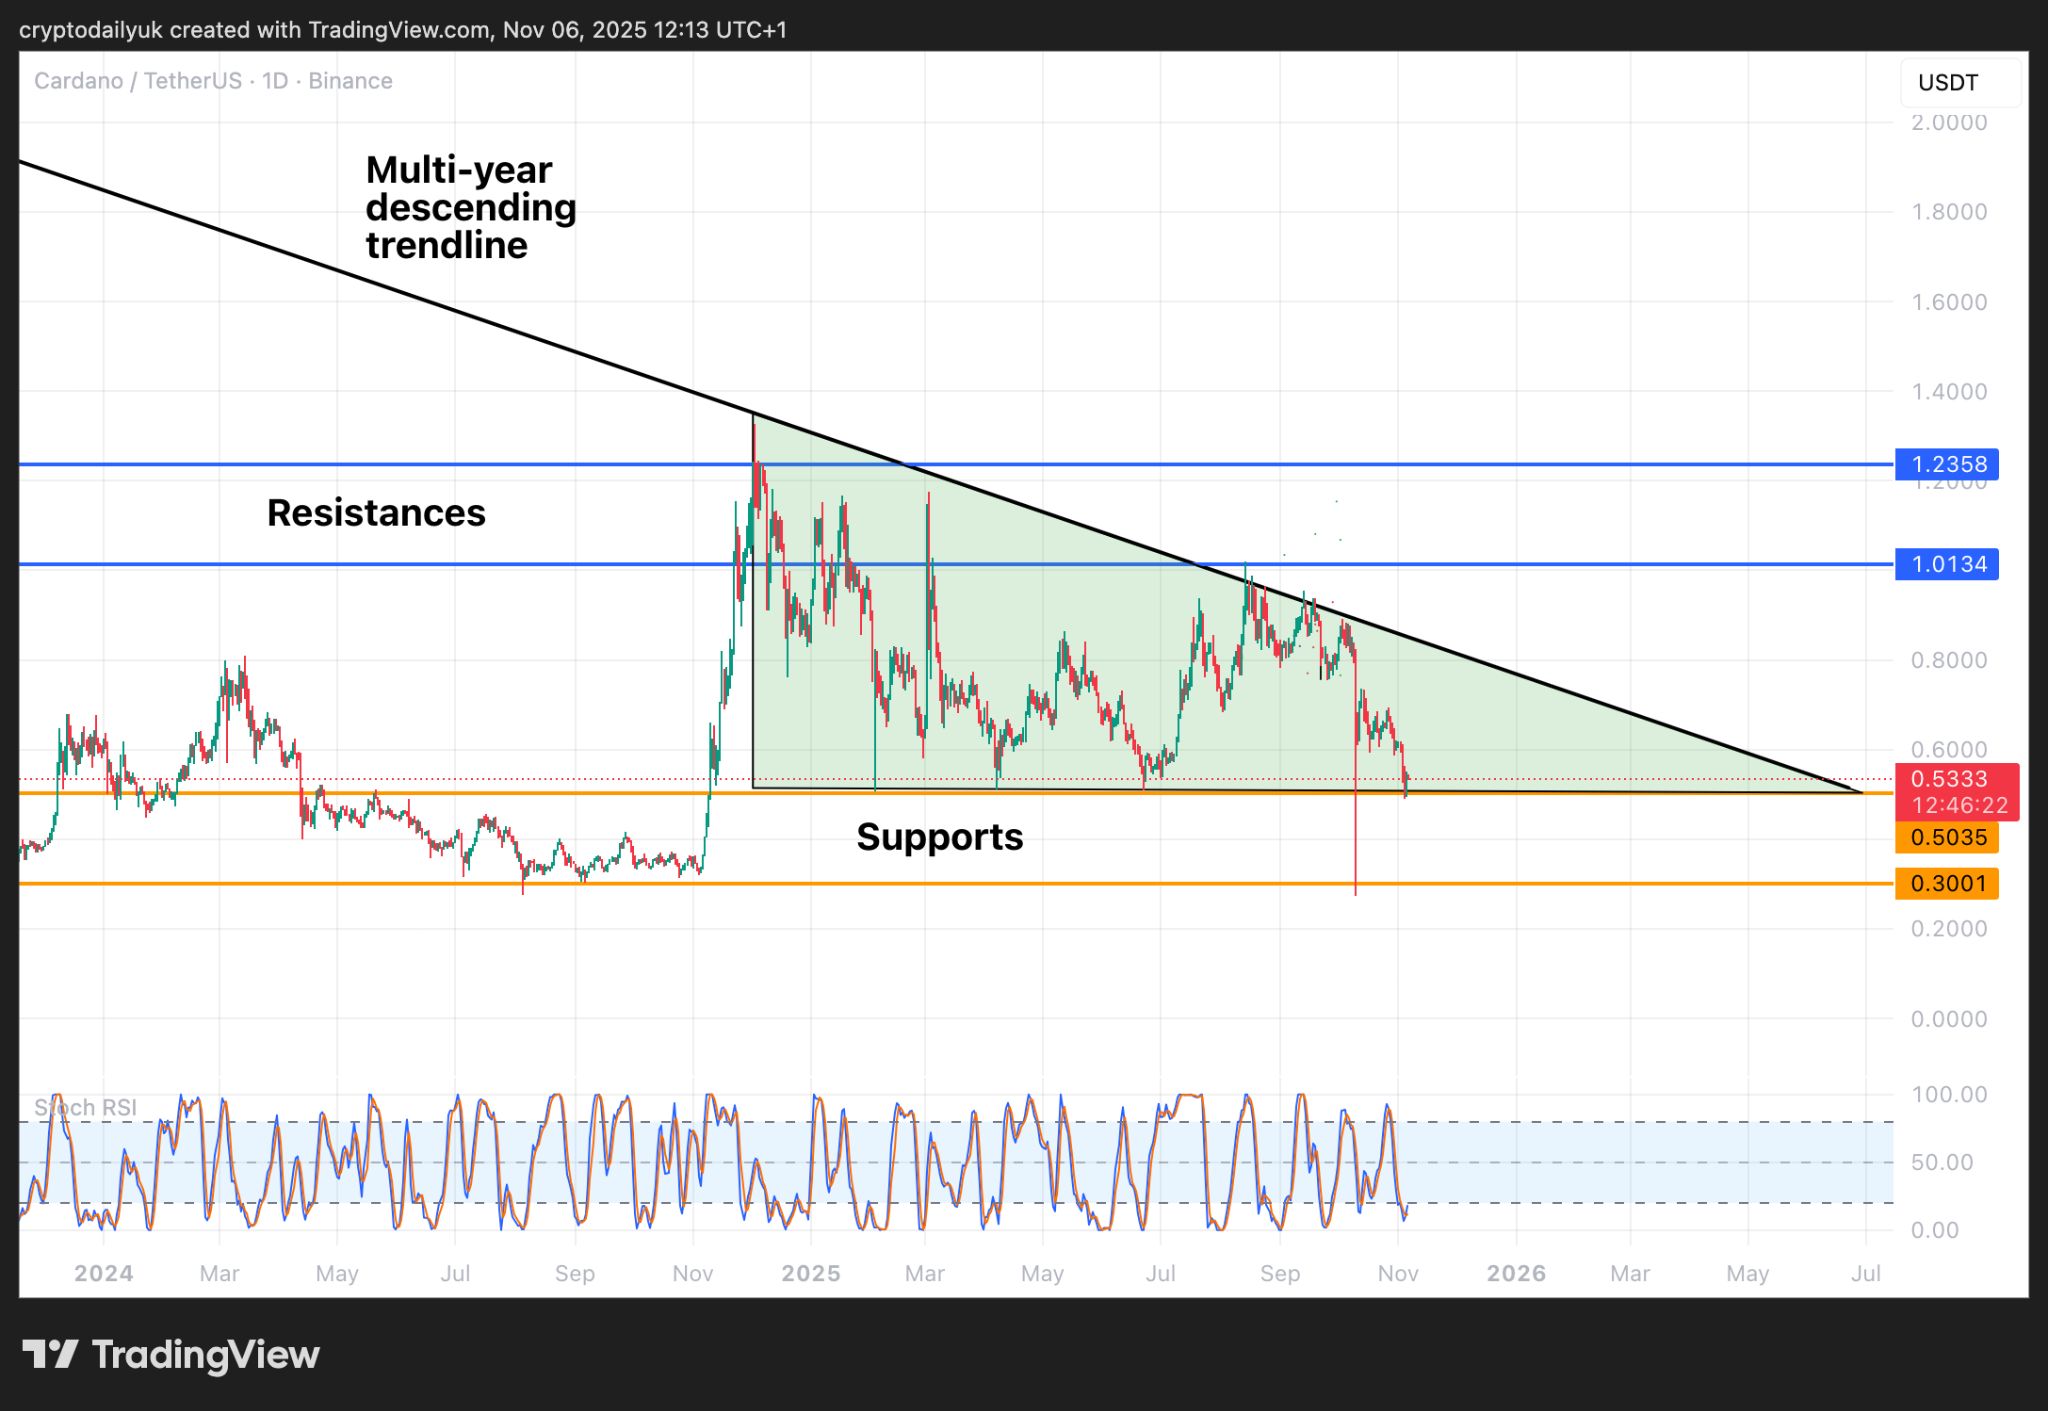This screenshot has width=2048, height=1411.
Task: Toggle the 1.0134 resistance line price label
Action: [x=1945, y=564]
